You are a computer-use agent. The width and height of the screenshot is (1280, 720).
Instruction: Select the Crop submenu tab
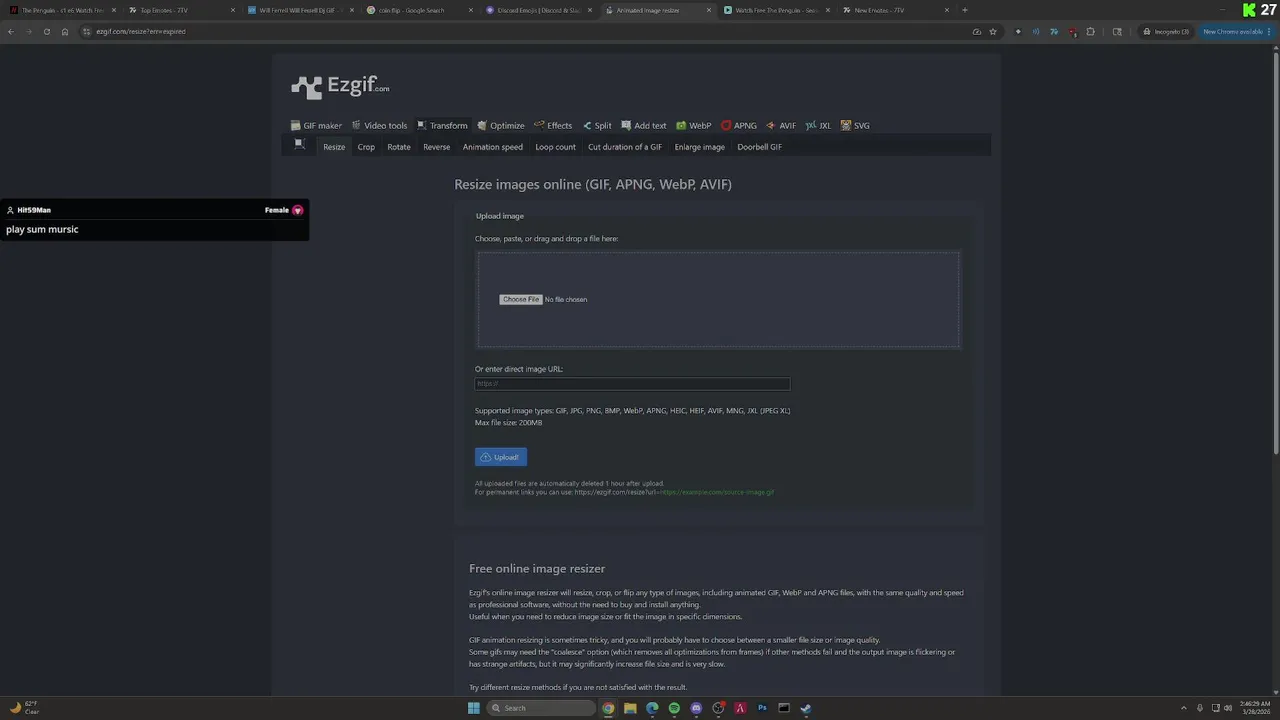(366, 147)
